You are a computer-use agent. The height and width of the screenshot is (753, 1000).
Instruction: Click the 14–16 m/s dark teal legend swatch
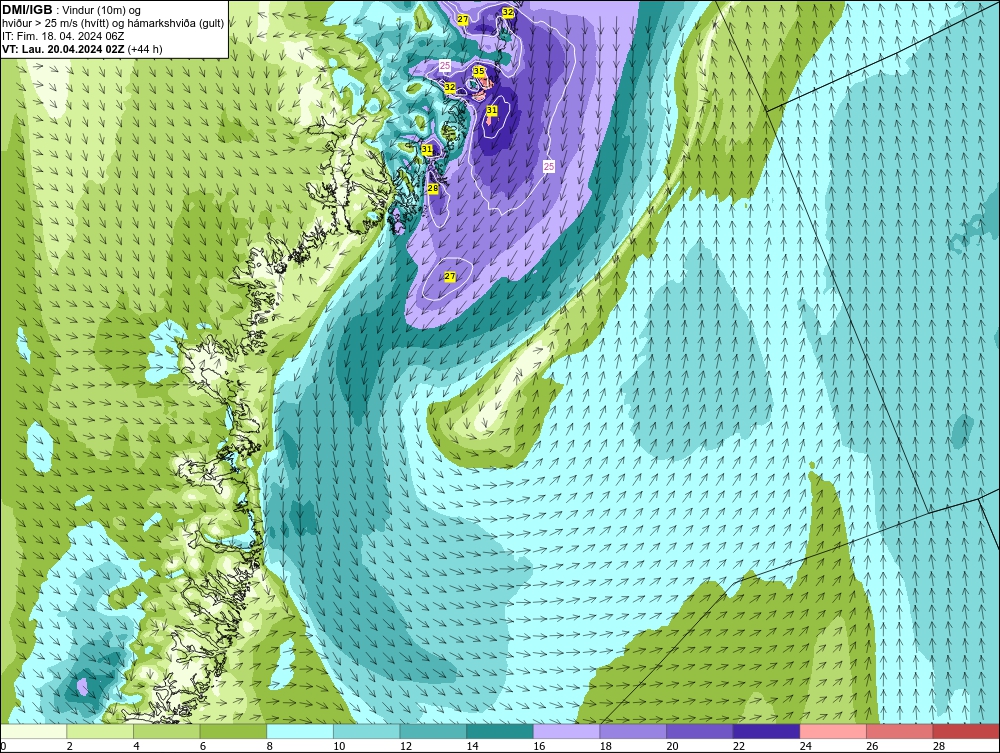(500, 731)
